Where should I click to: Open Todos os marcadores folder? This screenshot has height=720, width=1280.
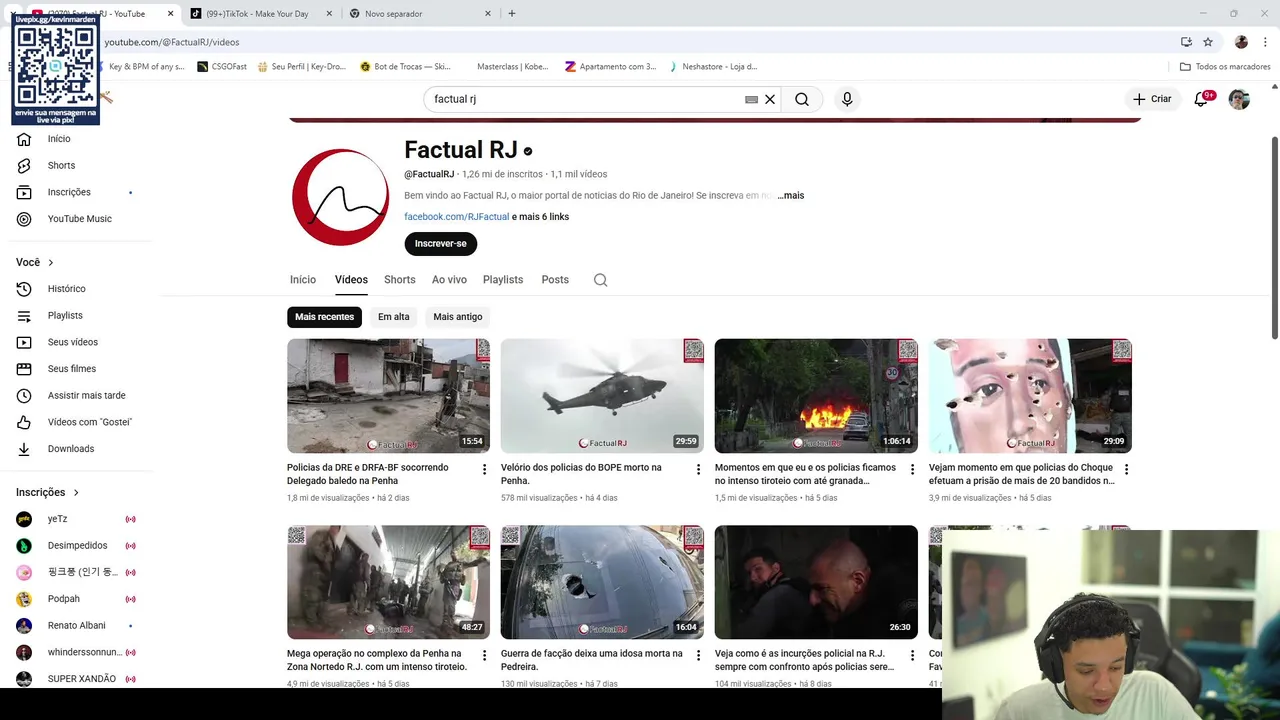click(1225, 67)
